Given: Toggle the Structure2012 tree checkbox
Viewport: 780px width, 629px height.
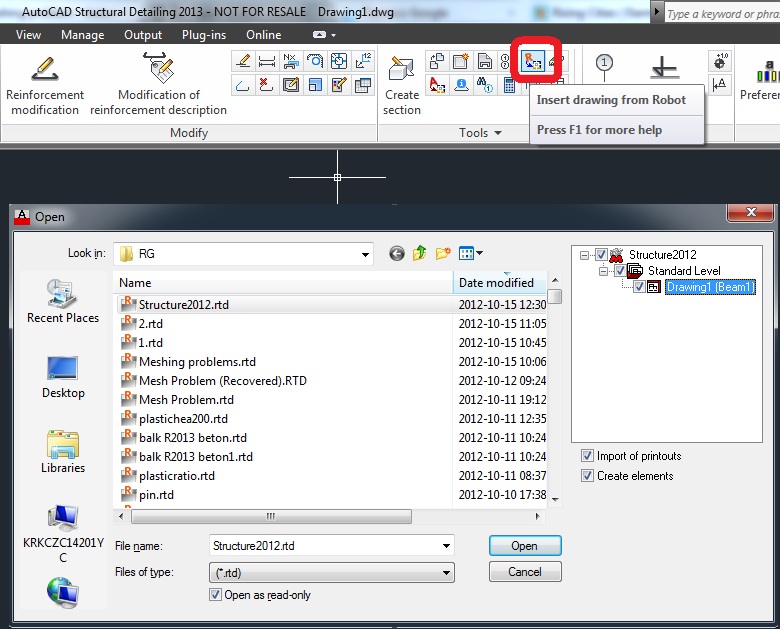Looking at the screenshot, I should (x=601, y=255).
